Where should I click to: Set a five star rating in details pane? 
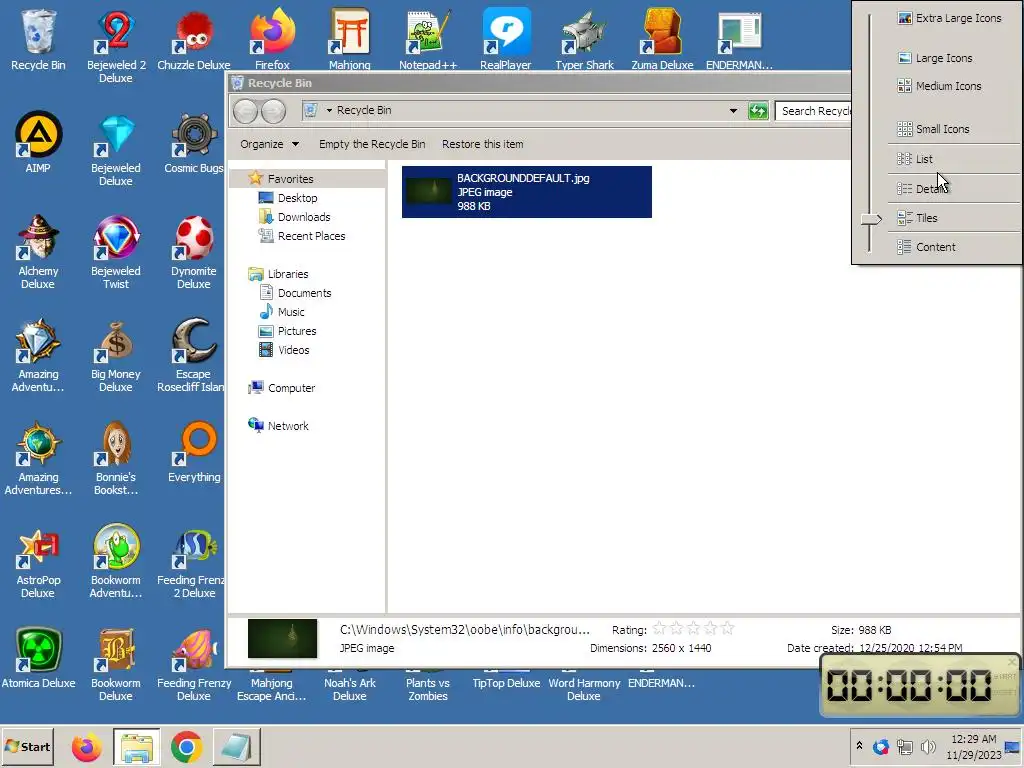[727, 629]
